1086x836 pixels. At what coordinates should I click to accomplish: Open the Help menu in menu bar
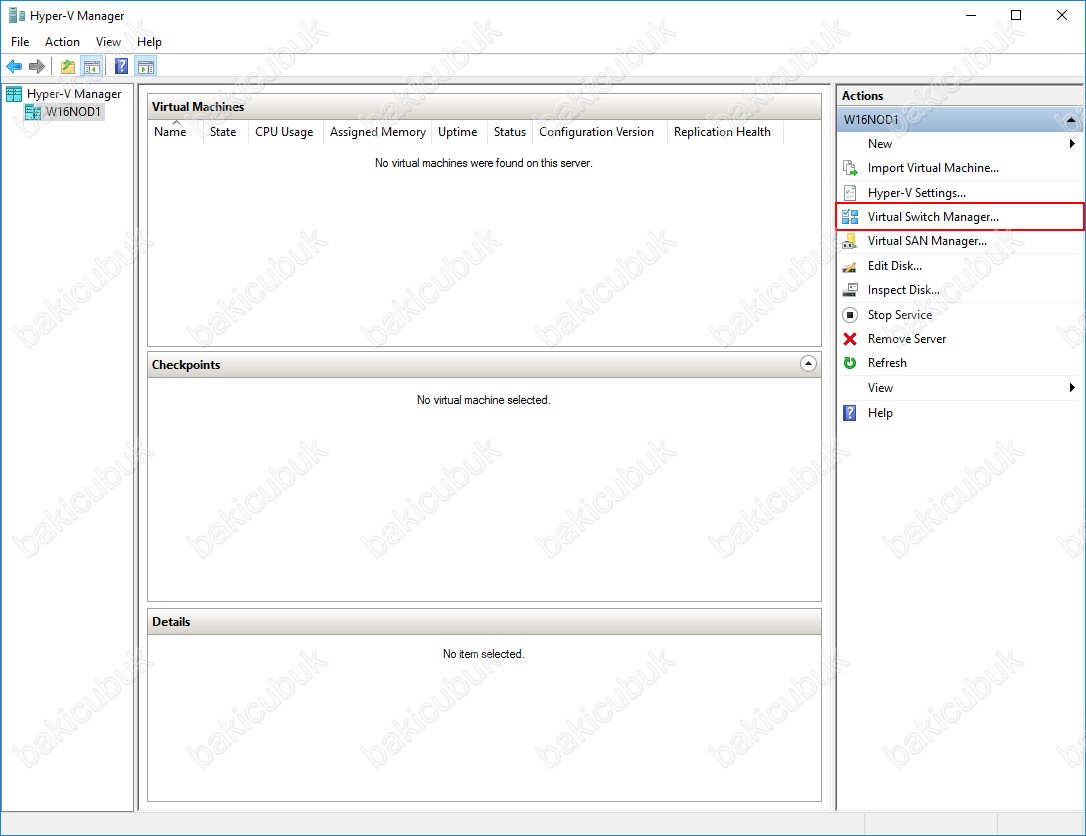tap(149, 42)
